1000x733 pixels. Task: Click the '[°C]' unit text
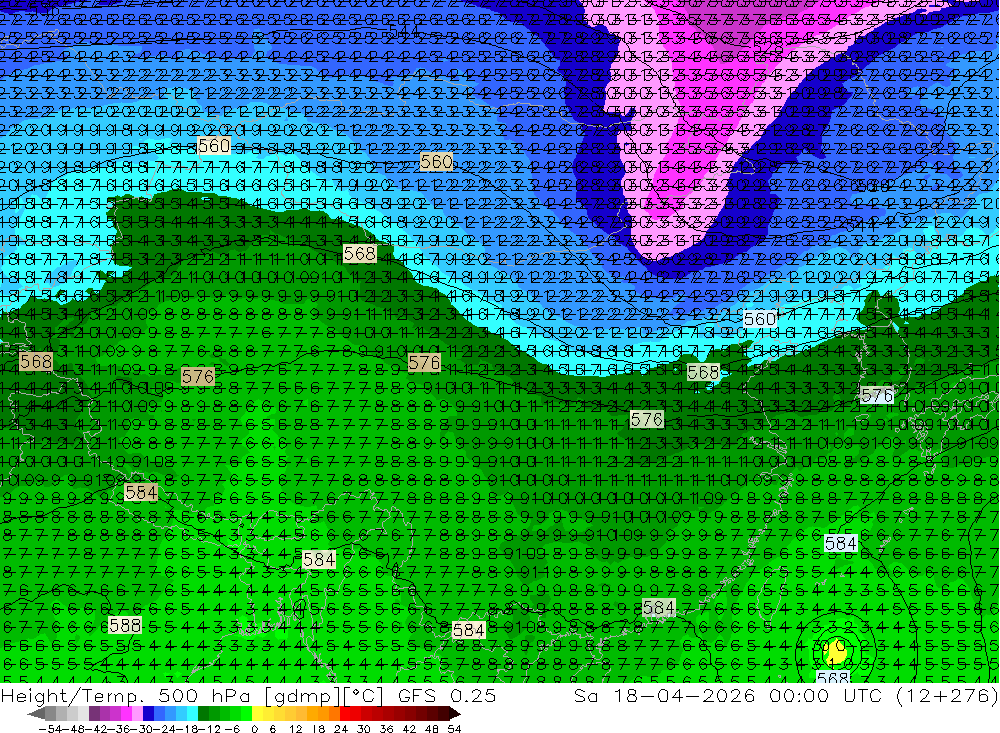tap(362, 696)
